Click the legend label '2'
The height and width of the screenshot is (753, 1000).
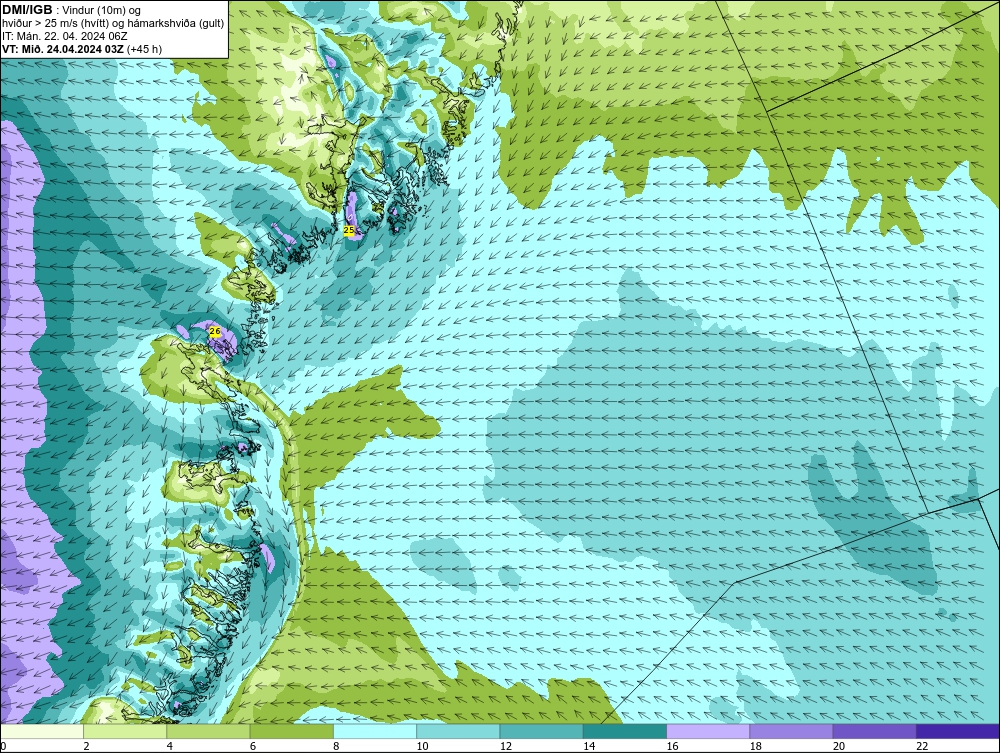[86, 747]
